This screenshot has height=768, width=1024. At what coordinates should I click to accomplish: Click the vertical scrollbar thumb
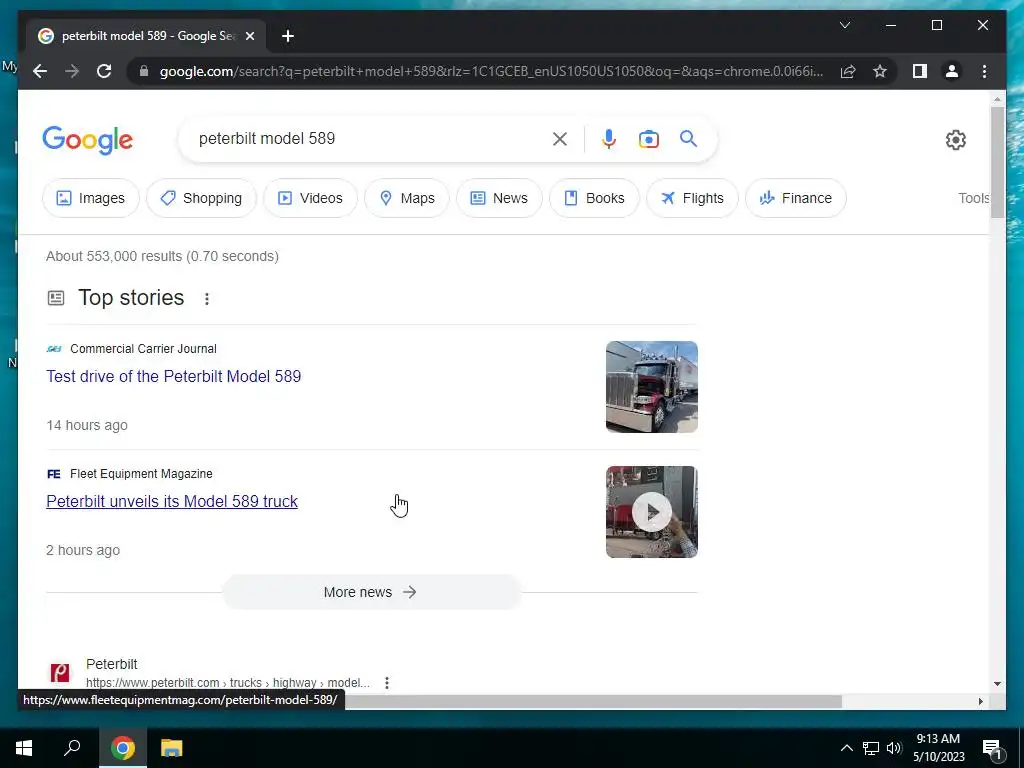pyautogui.click(x=997, y=162)
